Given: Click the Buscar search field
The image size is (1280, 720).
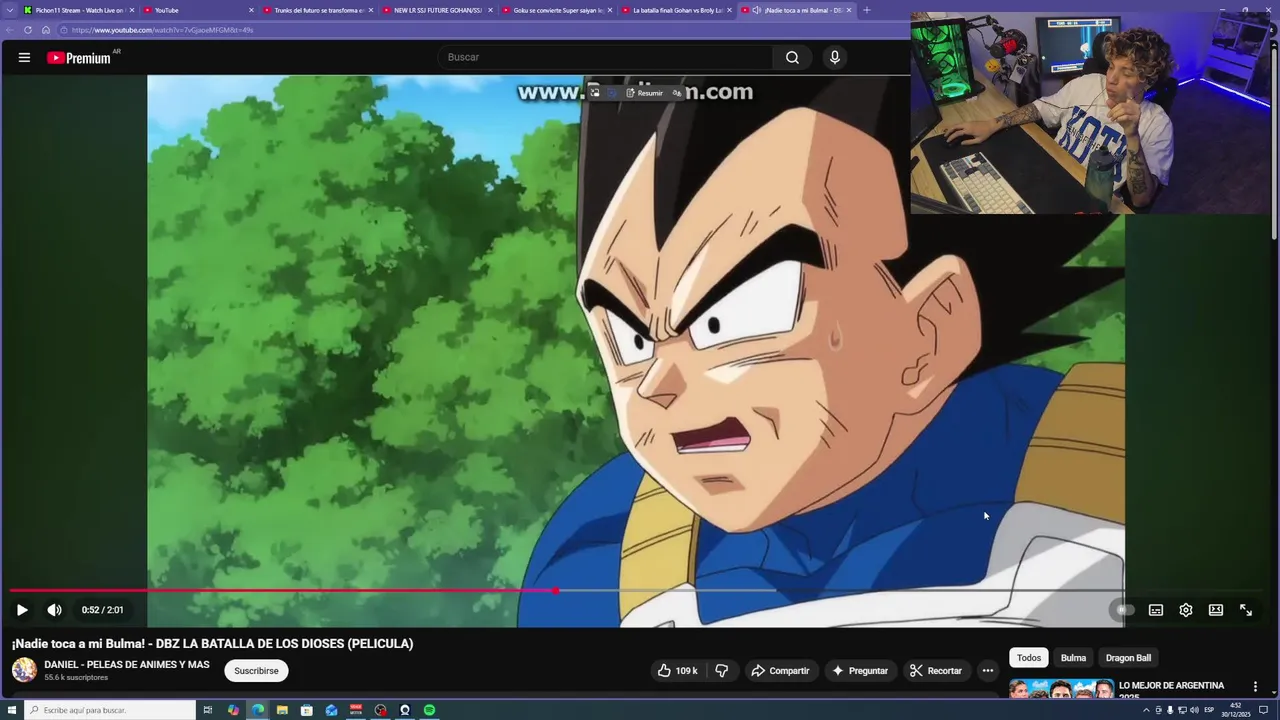Looking at the screenshot, I should coord(605,57).
